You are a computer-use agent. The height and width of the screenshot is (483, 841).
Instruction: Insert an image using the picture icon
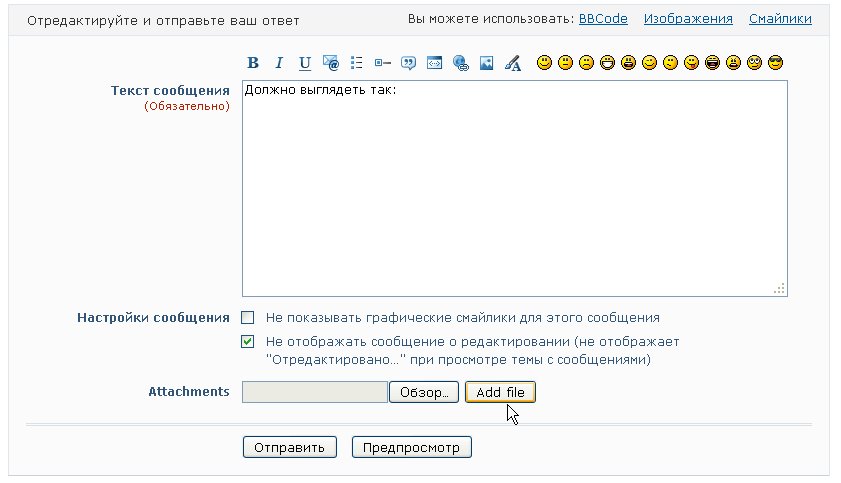[487, 64]
